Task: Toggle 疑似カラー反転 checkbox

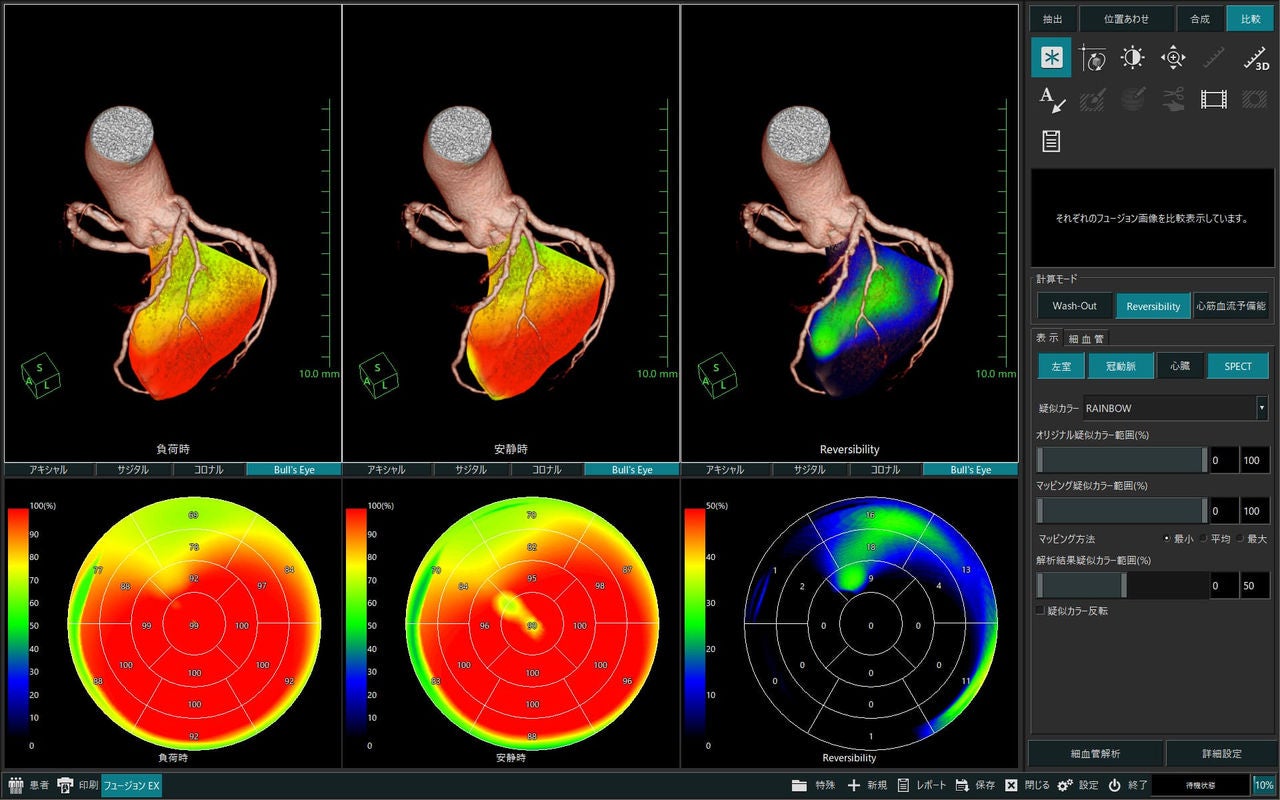Action: [1041, 610]
